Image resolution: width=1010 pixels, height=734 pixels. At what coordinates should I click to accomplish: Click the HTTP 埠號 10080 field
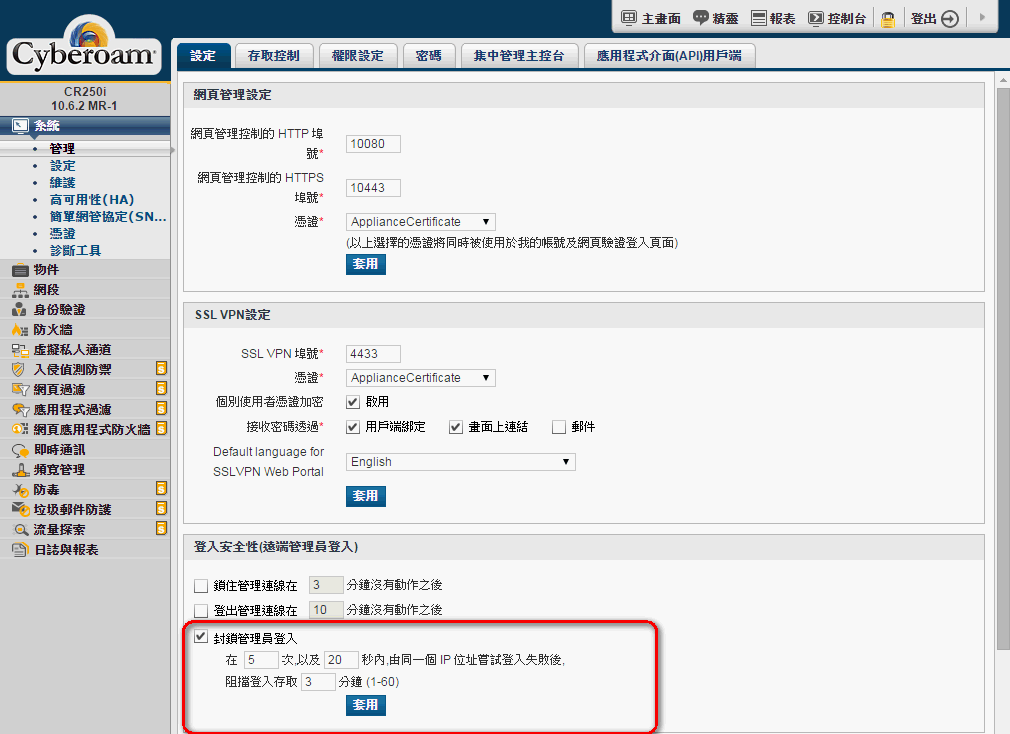[x=373, y=144]
